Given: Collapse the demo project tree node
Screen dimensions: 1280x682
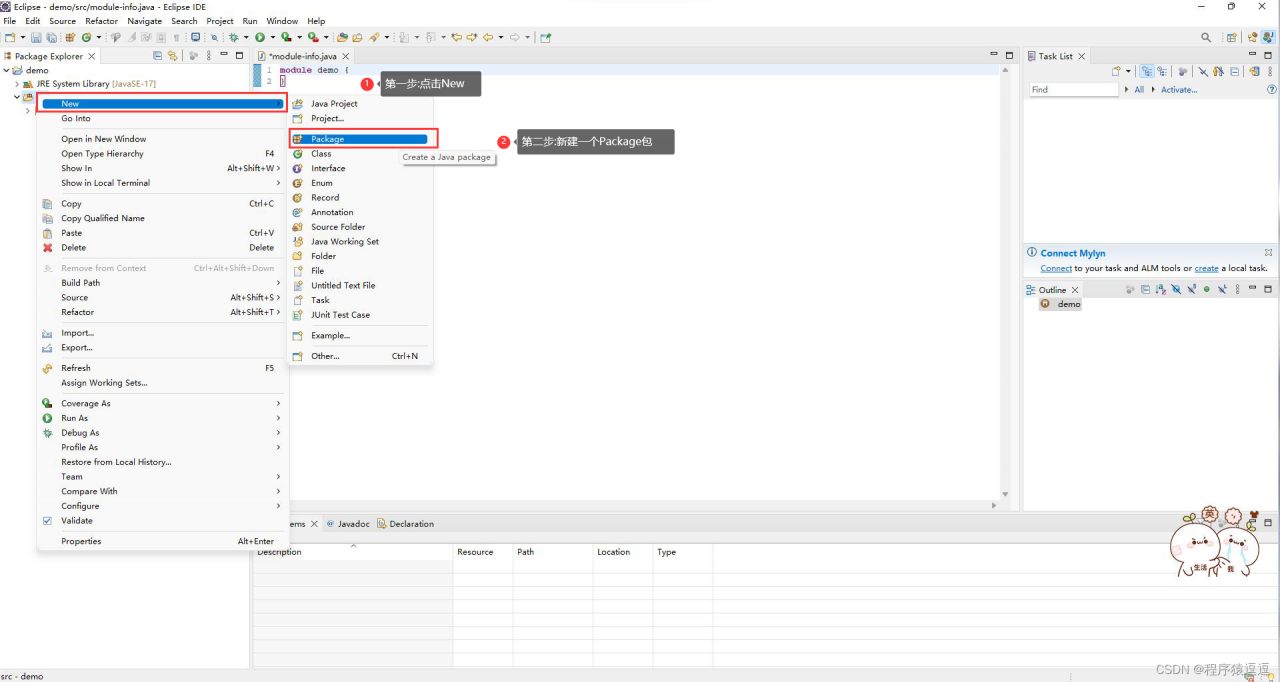Looking at the screenshot, I should coord(6,70).
